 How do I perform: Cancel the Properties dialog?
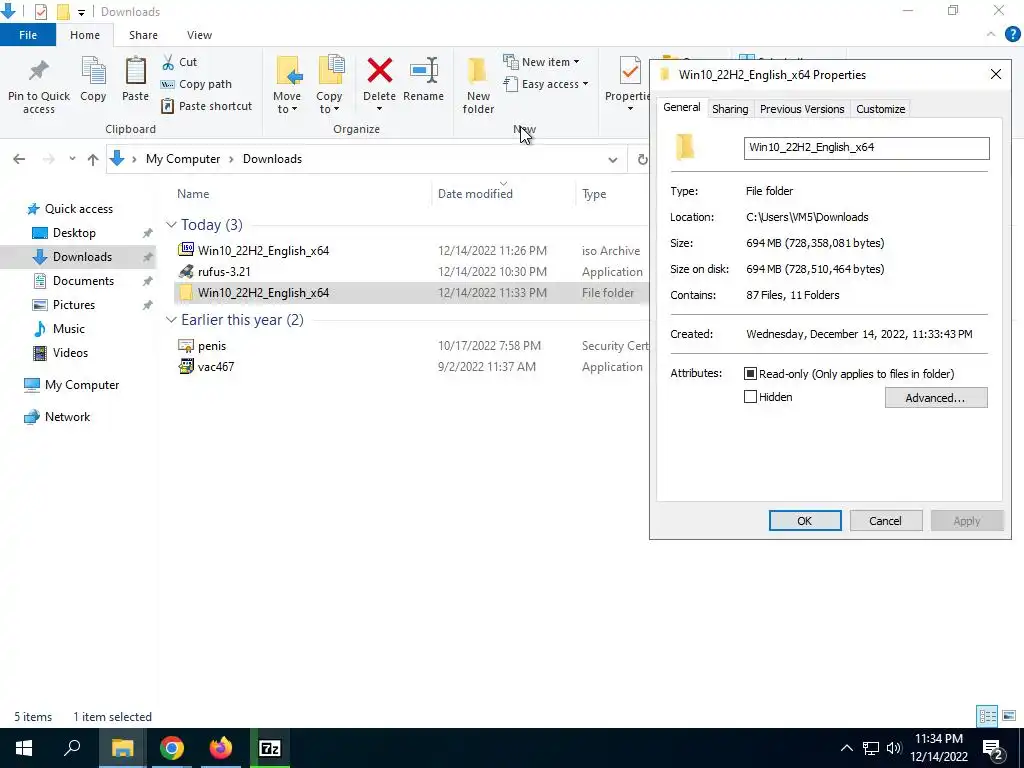click(x=886, y=520)
